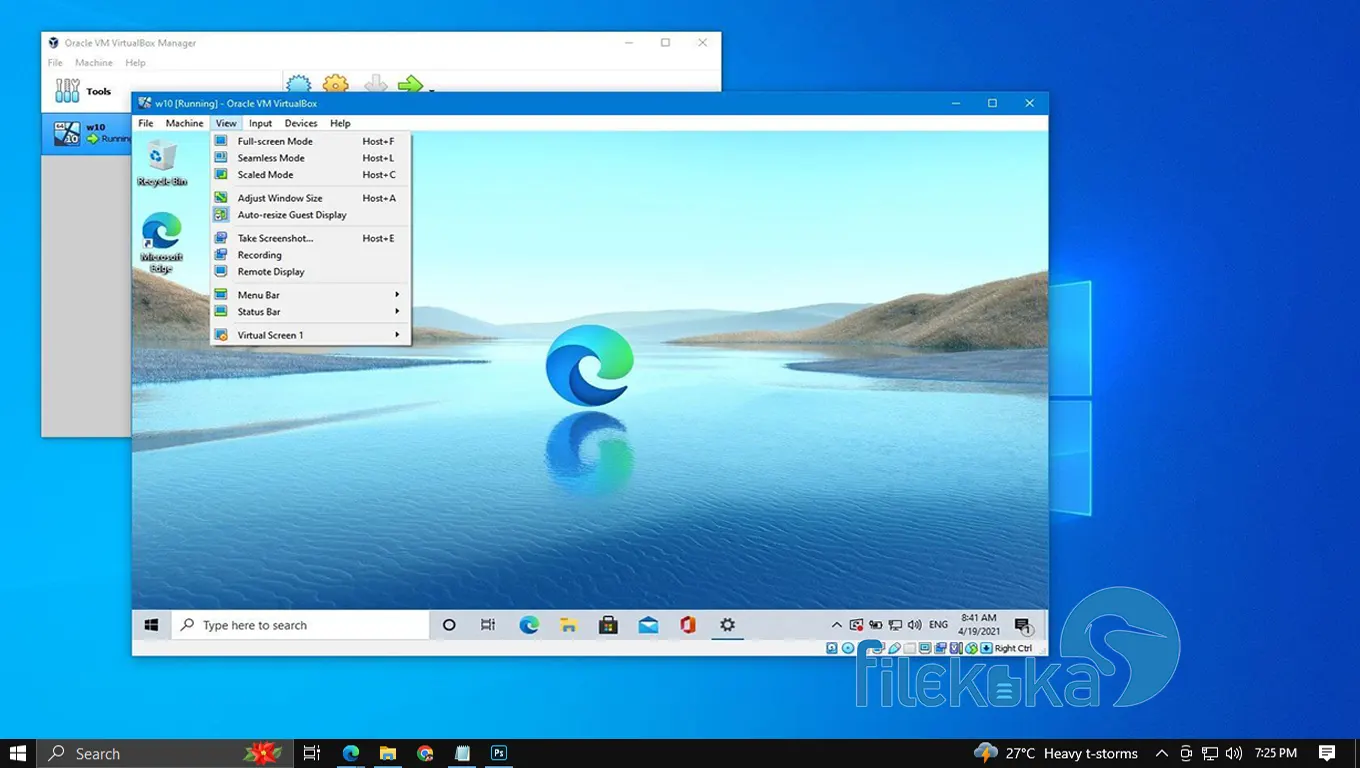Open Microsoft Store on the guest taskbar
This screenshot has width=1360, height=768.
pyautogui.click(x=608, y=625)
